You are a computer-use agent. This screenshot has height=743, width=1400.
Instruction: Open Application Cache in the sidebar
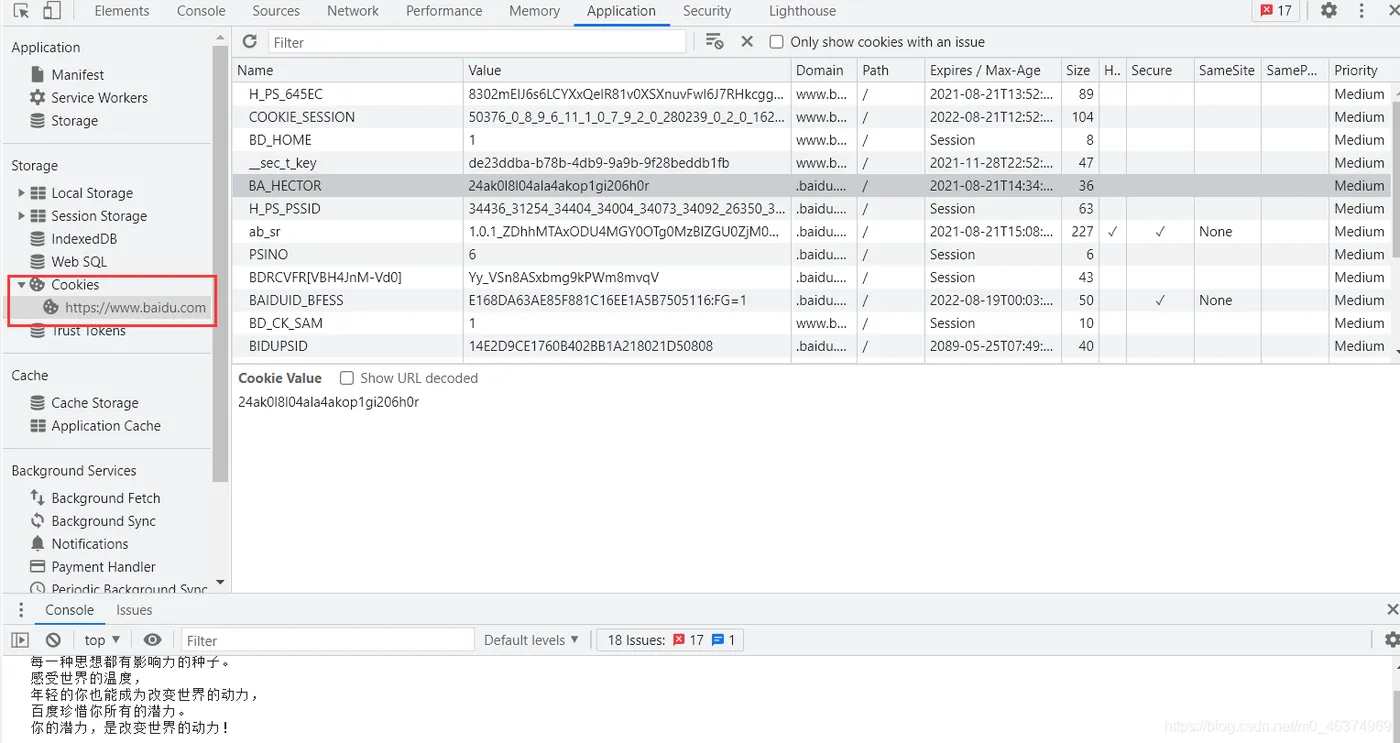pos(106,425)
